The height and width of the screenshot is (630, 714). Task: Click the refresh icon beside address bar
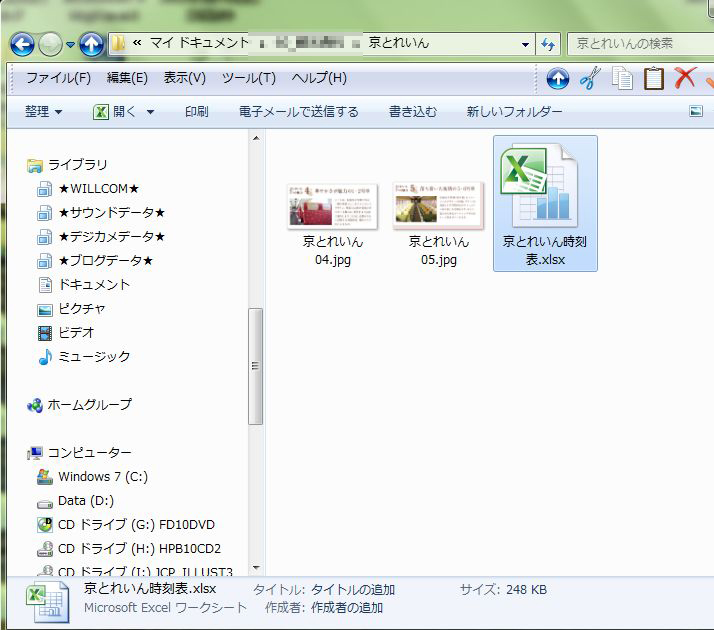[548, 44]
